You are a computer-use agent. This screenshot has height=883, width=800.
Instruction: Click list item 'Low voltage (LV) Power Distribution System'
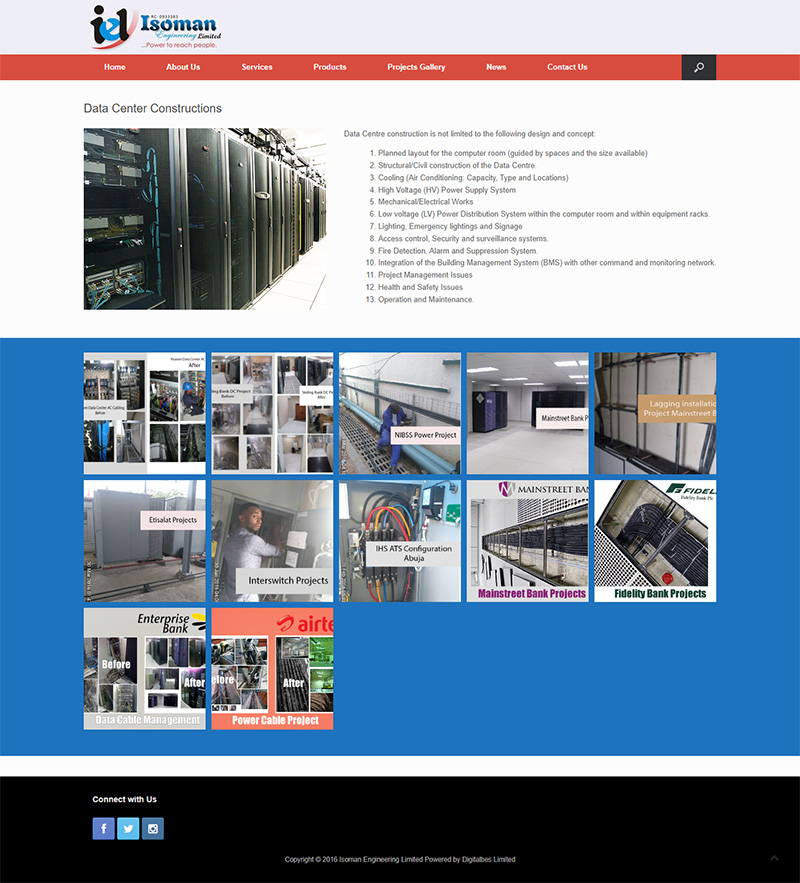click(x=544, y=214)
